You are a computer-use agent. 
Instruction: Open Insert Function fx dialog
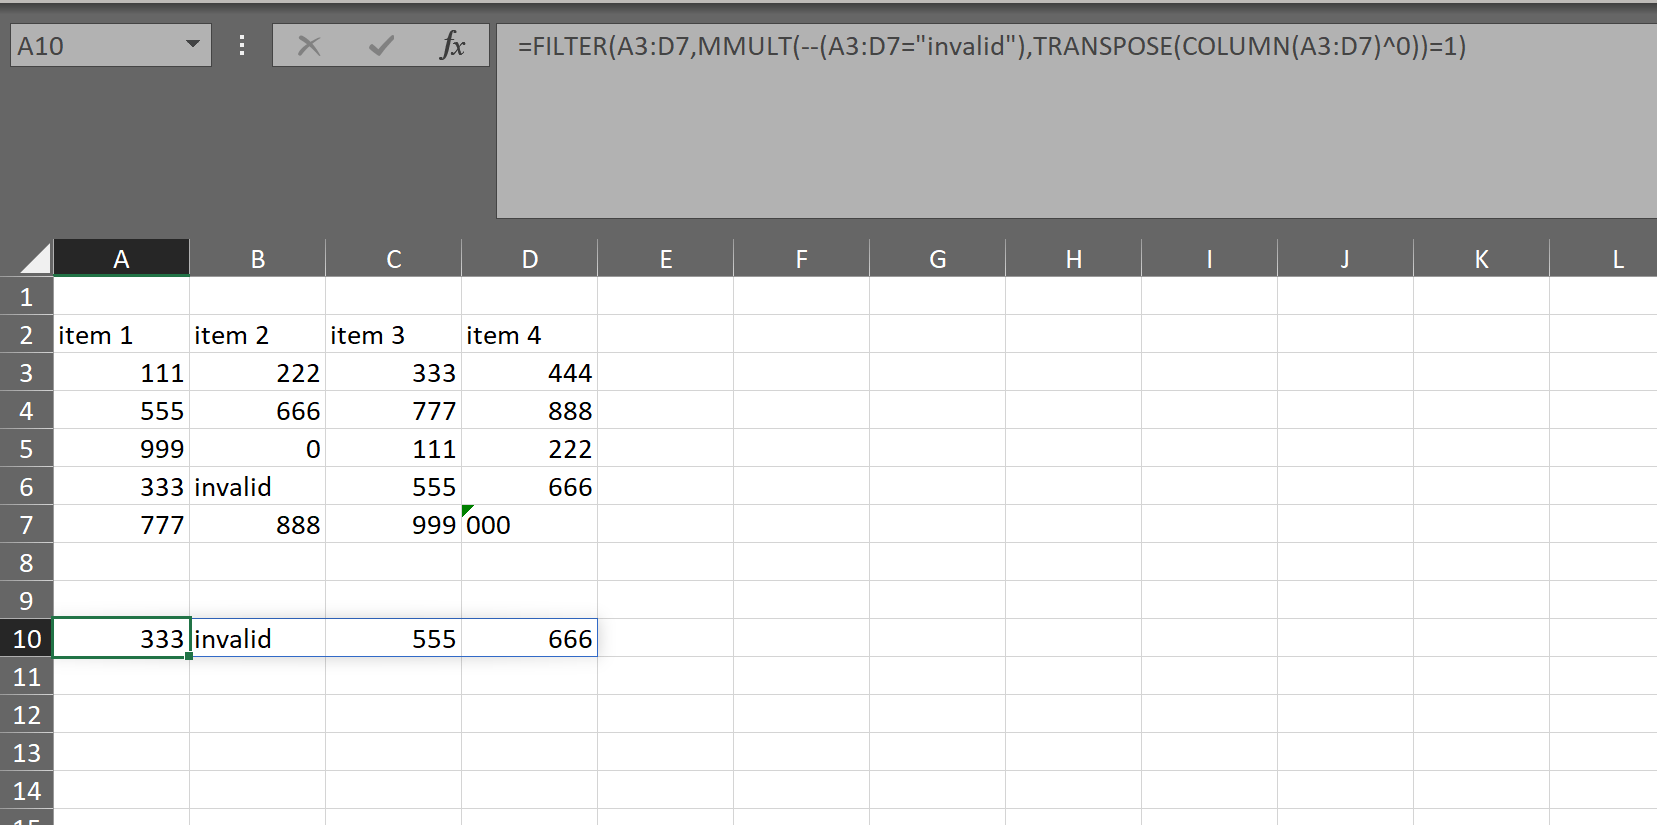[453, 46]
